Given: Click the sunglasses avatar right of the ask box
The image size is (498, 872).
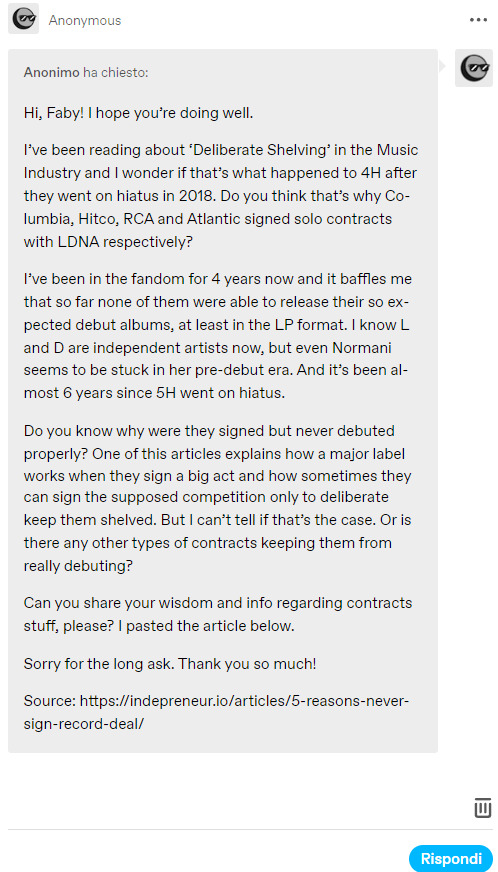Looking at the screenshot, I should 474,68.
